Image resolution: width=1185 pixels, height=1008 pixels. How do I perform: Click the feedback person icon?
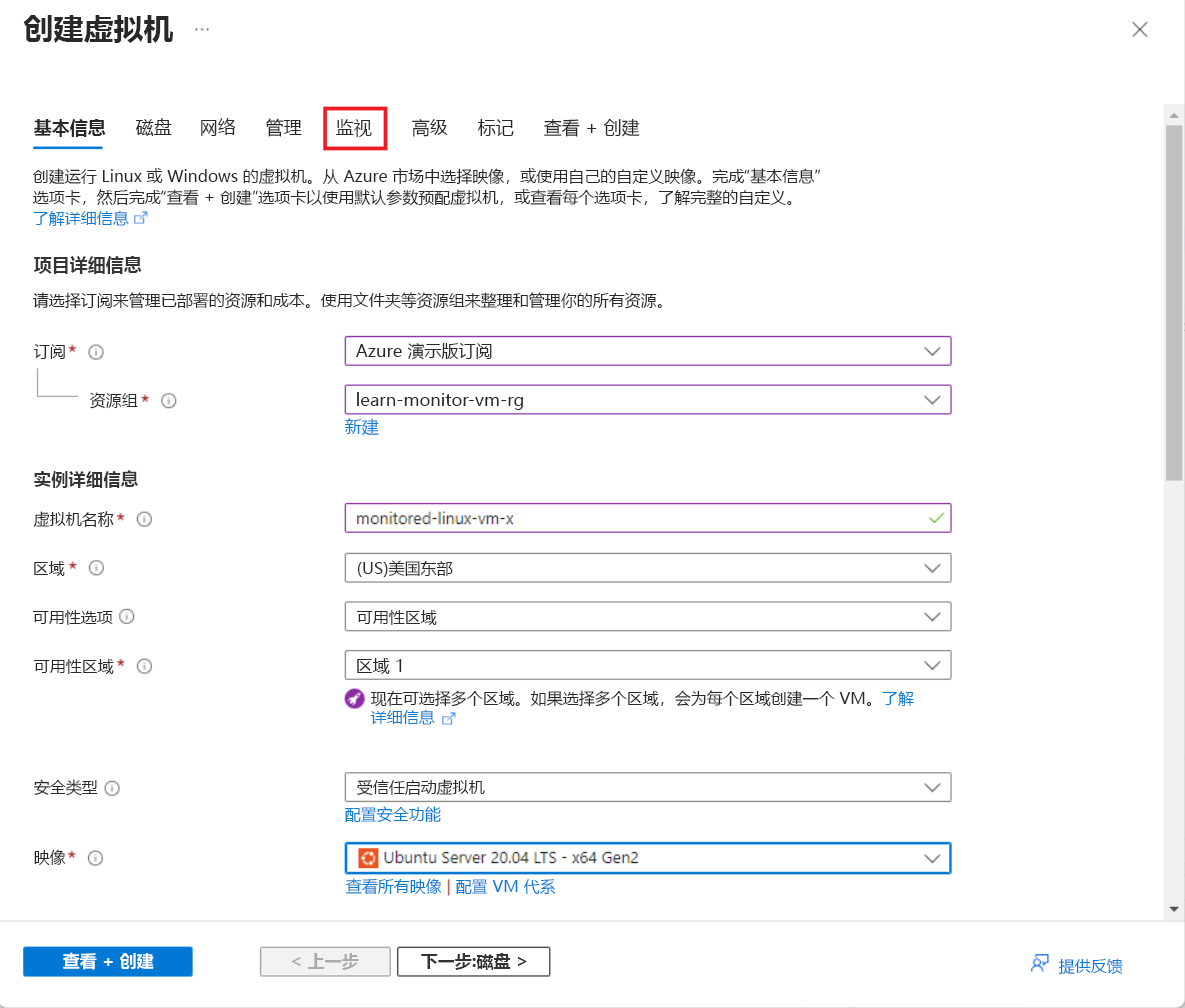tap(1040, 963)
